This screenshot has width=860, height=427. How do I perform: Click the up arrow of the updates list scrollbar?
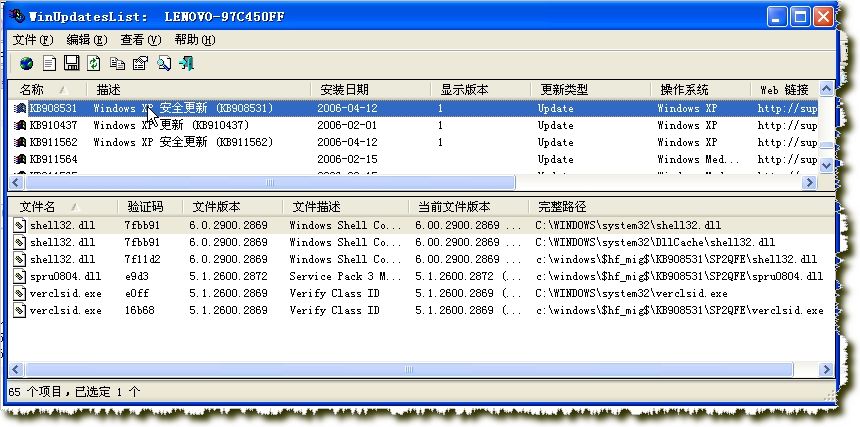click(x=826, y=89)
